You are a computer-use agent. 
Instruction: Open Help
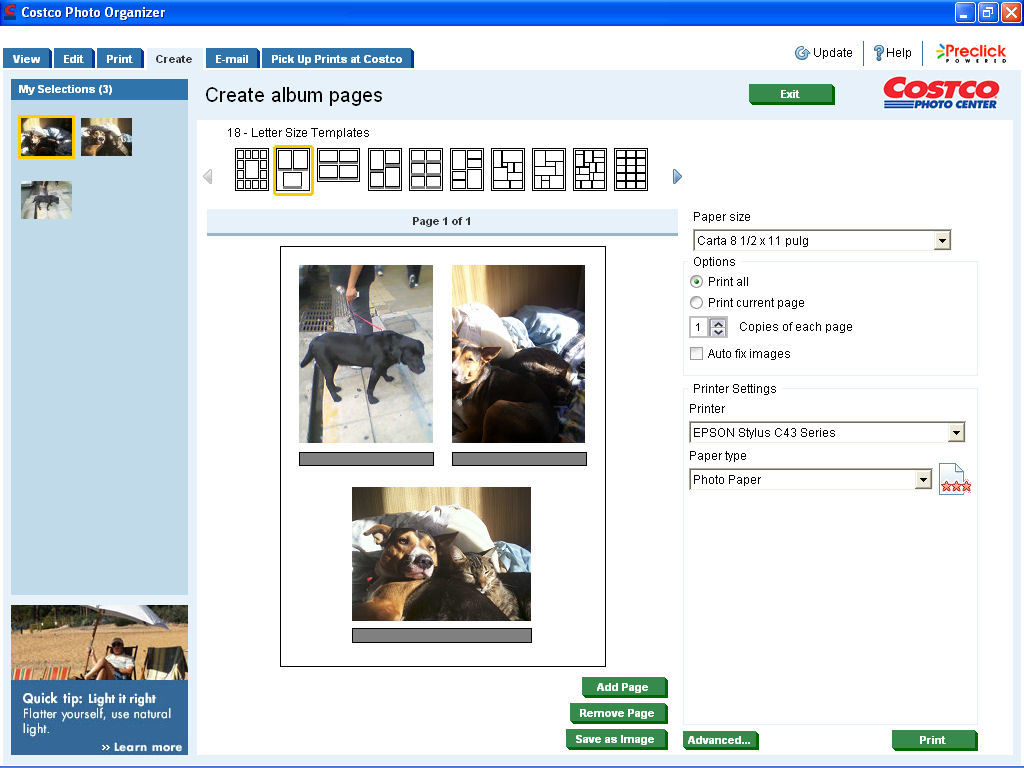[892, 53]
